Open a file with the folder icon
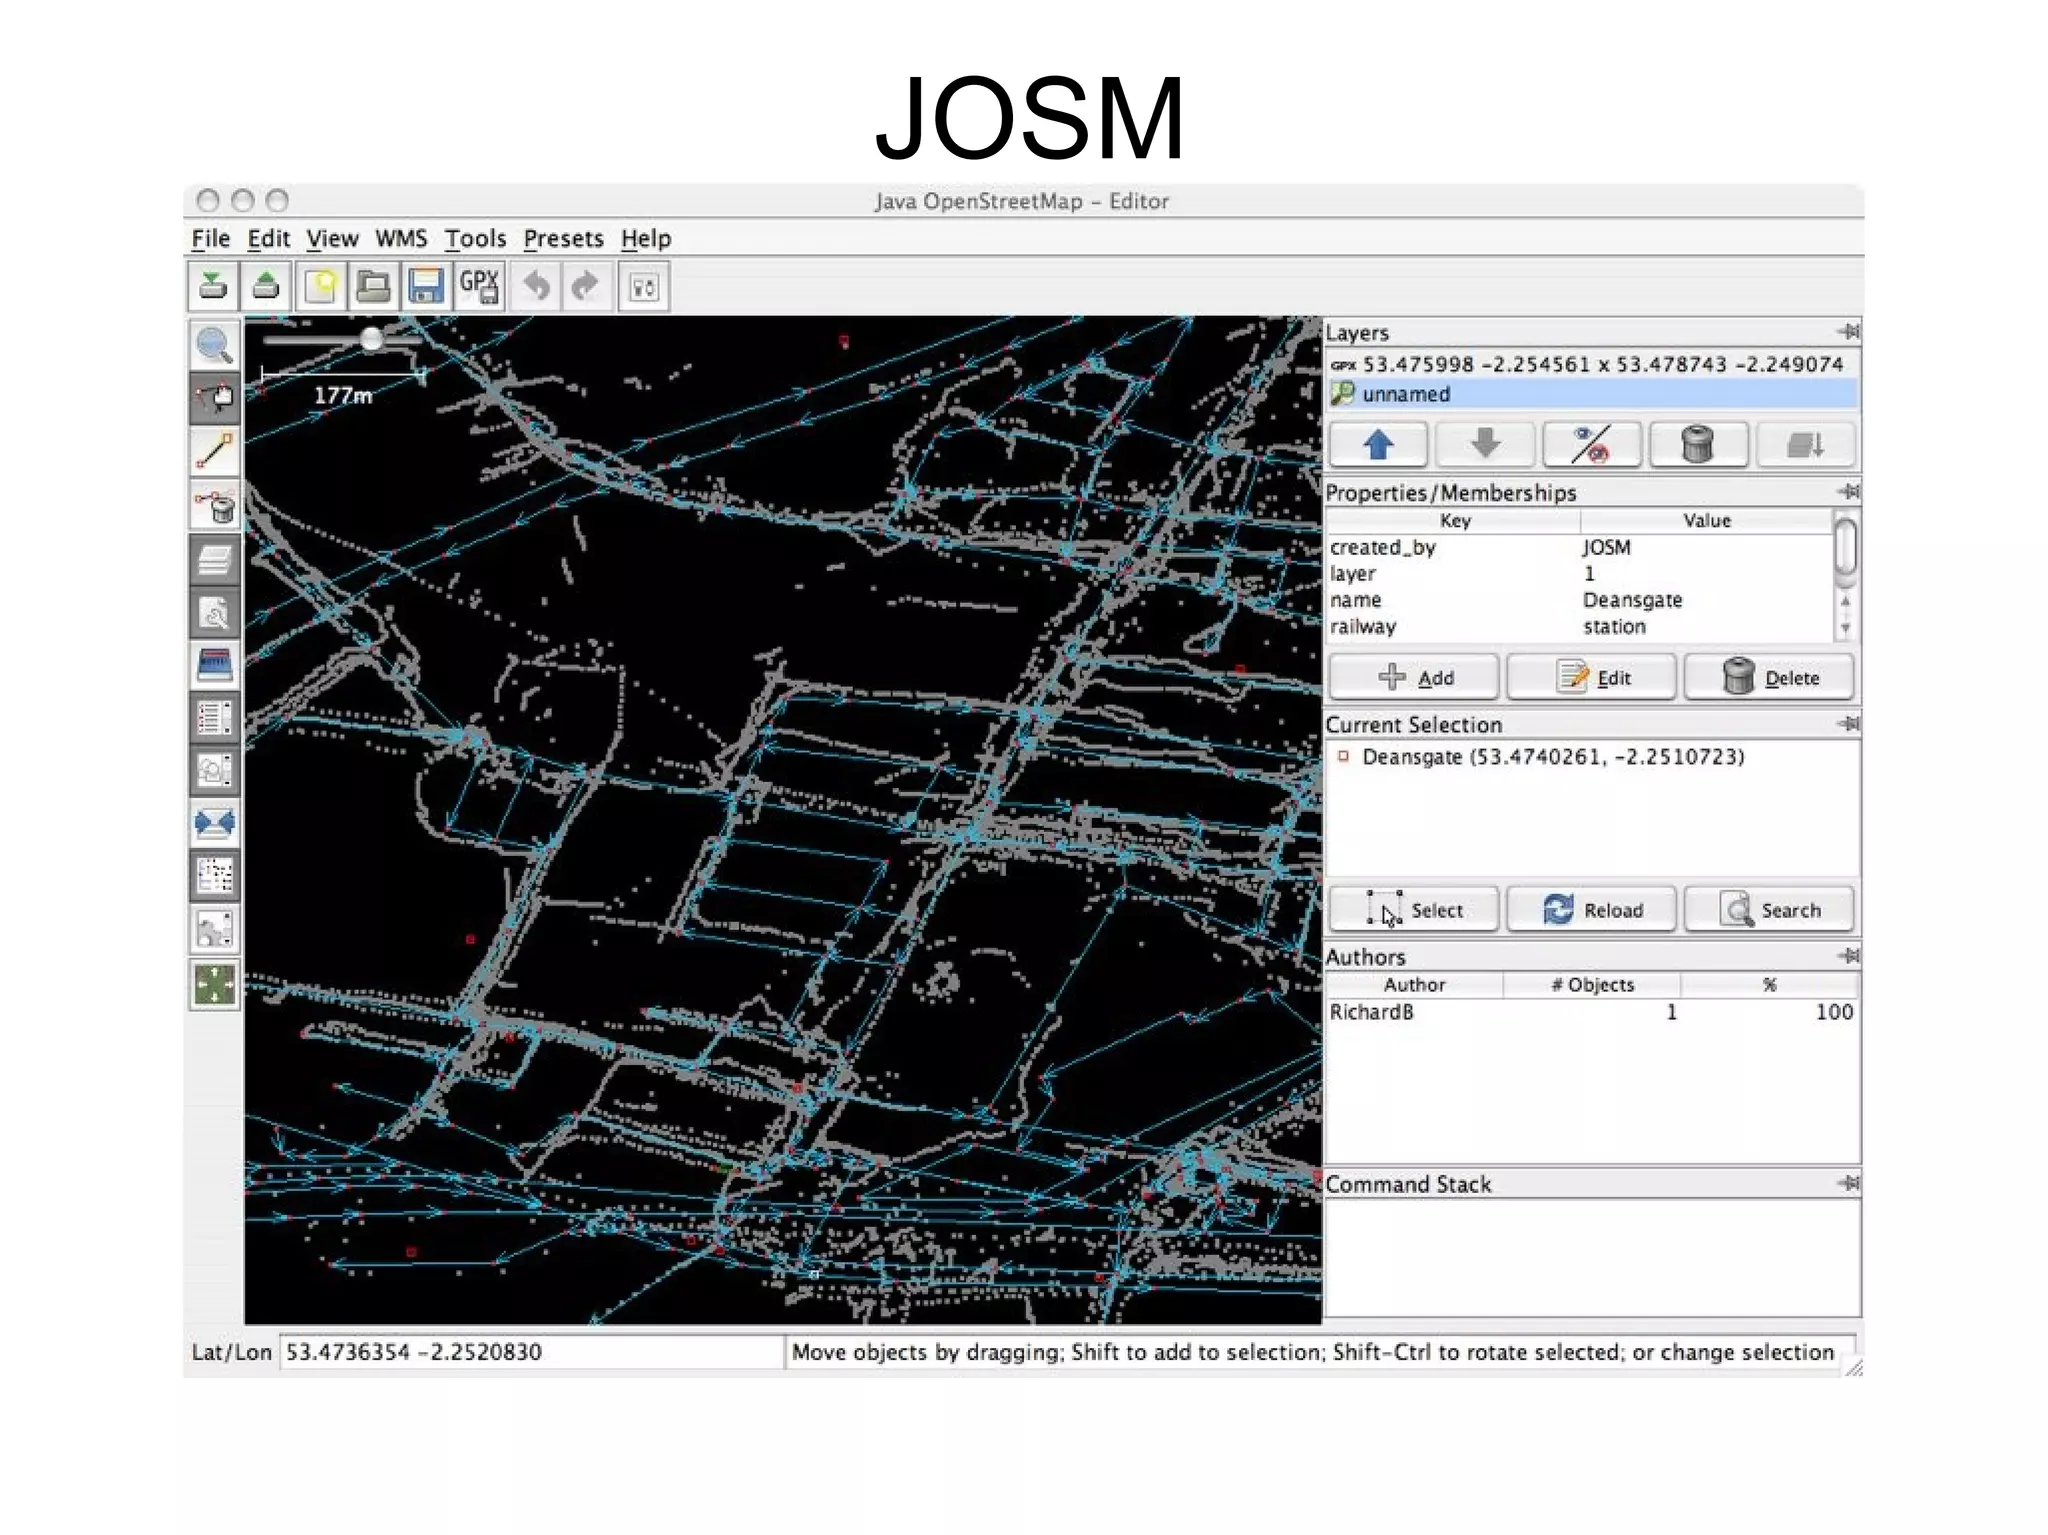The width and height of the screenshot is (2048, 1535). coord(373,287)
